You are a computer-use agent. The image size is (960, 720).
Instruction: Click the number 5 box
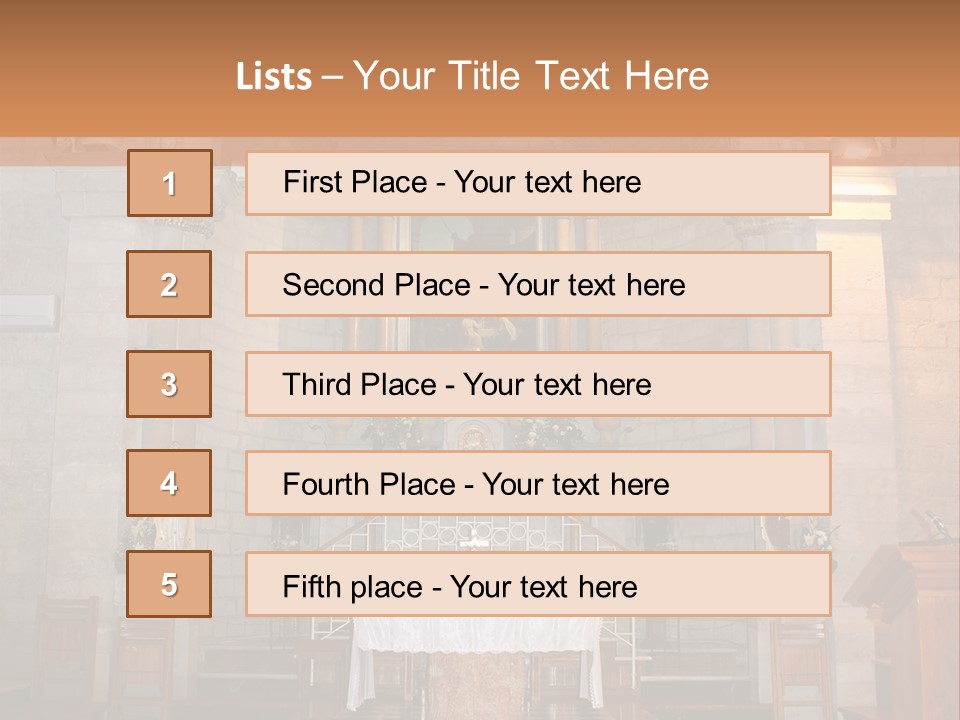click(169, 584)
